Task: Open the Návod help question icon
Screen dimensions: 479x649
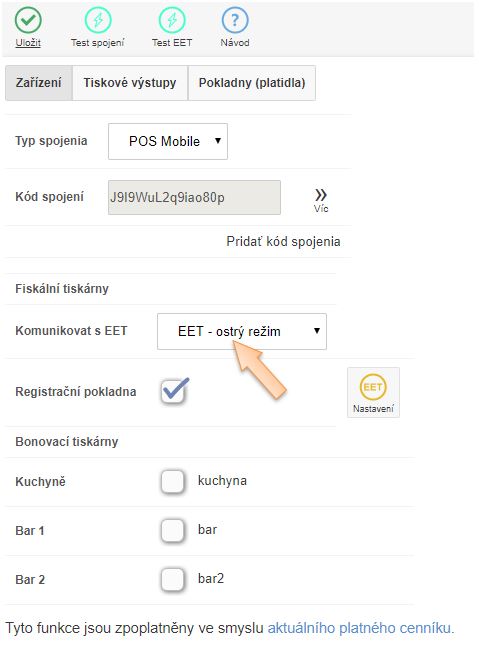Action: (235, 20)
